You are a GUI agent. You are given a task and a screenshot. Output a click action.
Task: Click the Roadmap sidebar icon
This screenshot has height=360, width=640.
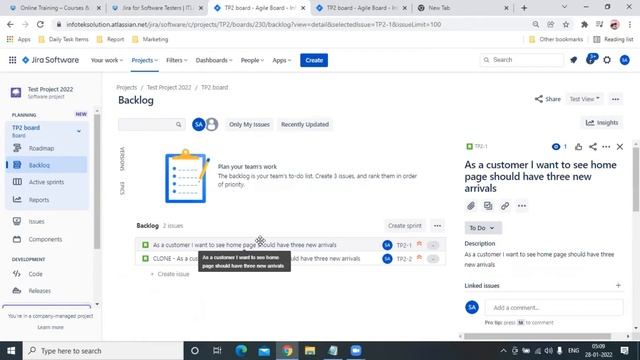pos(17,148)
